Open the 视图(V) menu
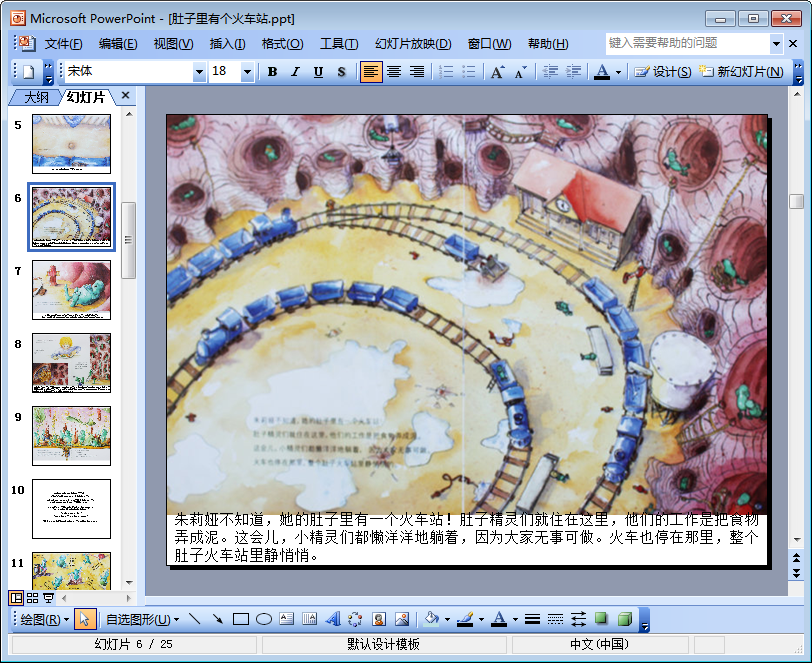812x663 pixels. (173, 44)
